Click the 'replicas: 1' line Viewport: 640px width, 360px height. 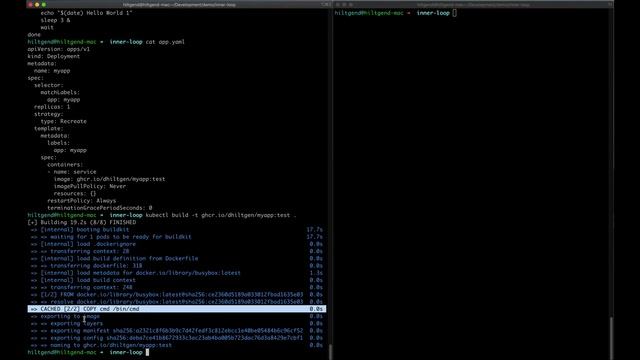52,107
